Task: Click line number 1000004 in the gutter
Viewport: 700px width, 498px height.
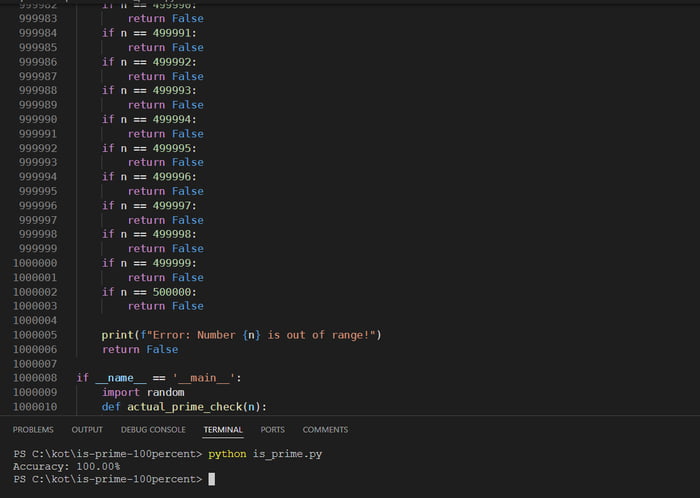Action: click(x=35, y=320)
